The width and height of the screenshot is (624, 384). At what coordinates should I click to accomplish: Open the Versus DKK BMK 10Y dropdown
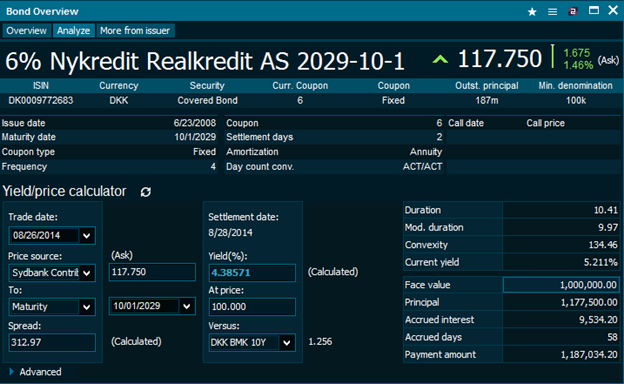[287, 343]
